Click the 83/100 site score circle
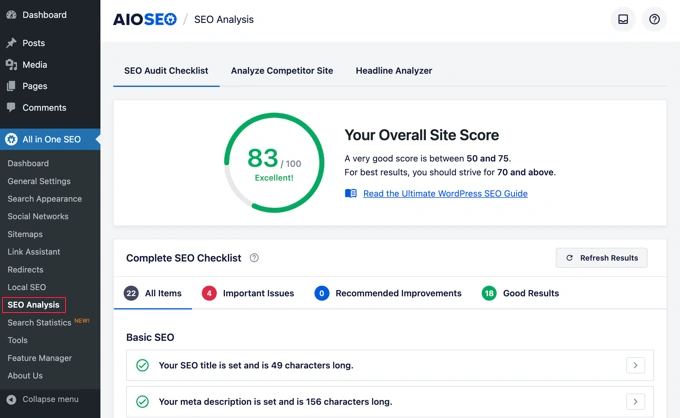Screen dimensions: 680x418 274,163
